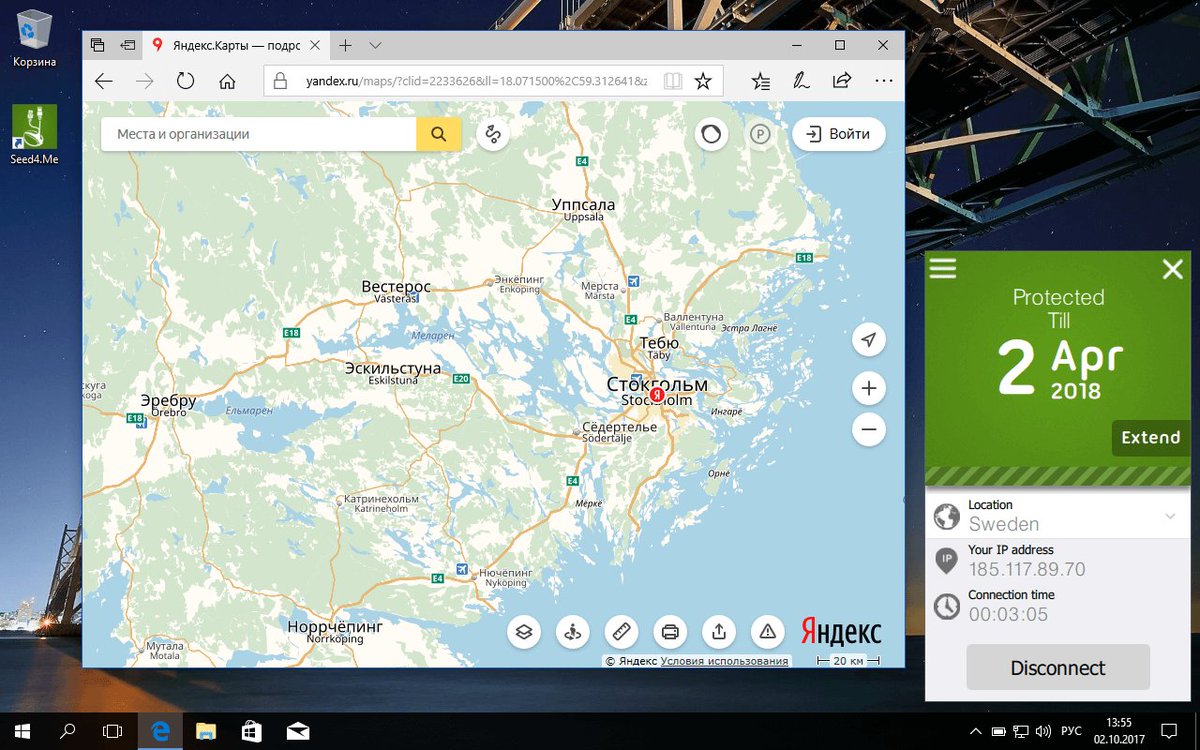This screenshot has height=750, width=1200.
Task: Click the Connection time 00:03:05 value
Action: [x=1008, y=615]
